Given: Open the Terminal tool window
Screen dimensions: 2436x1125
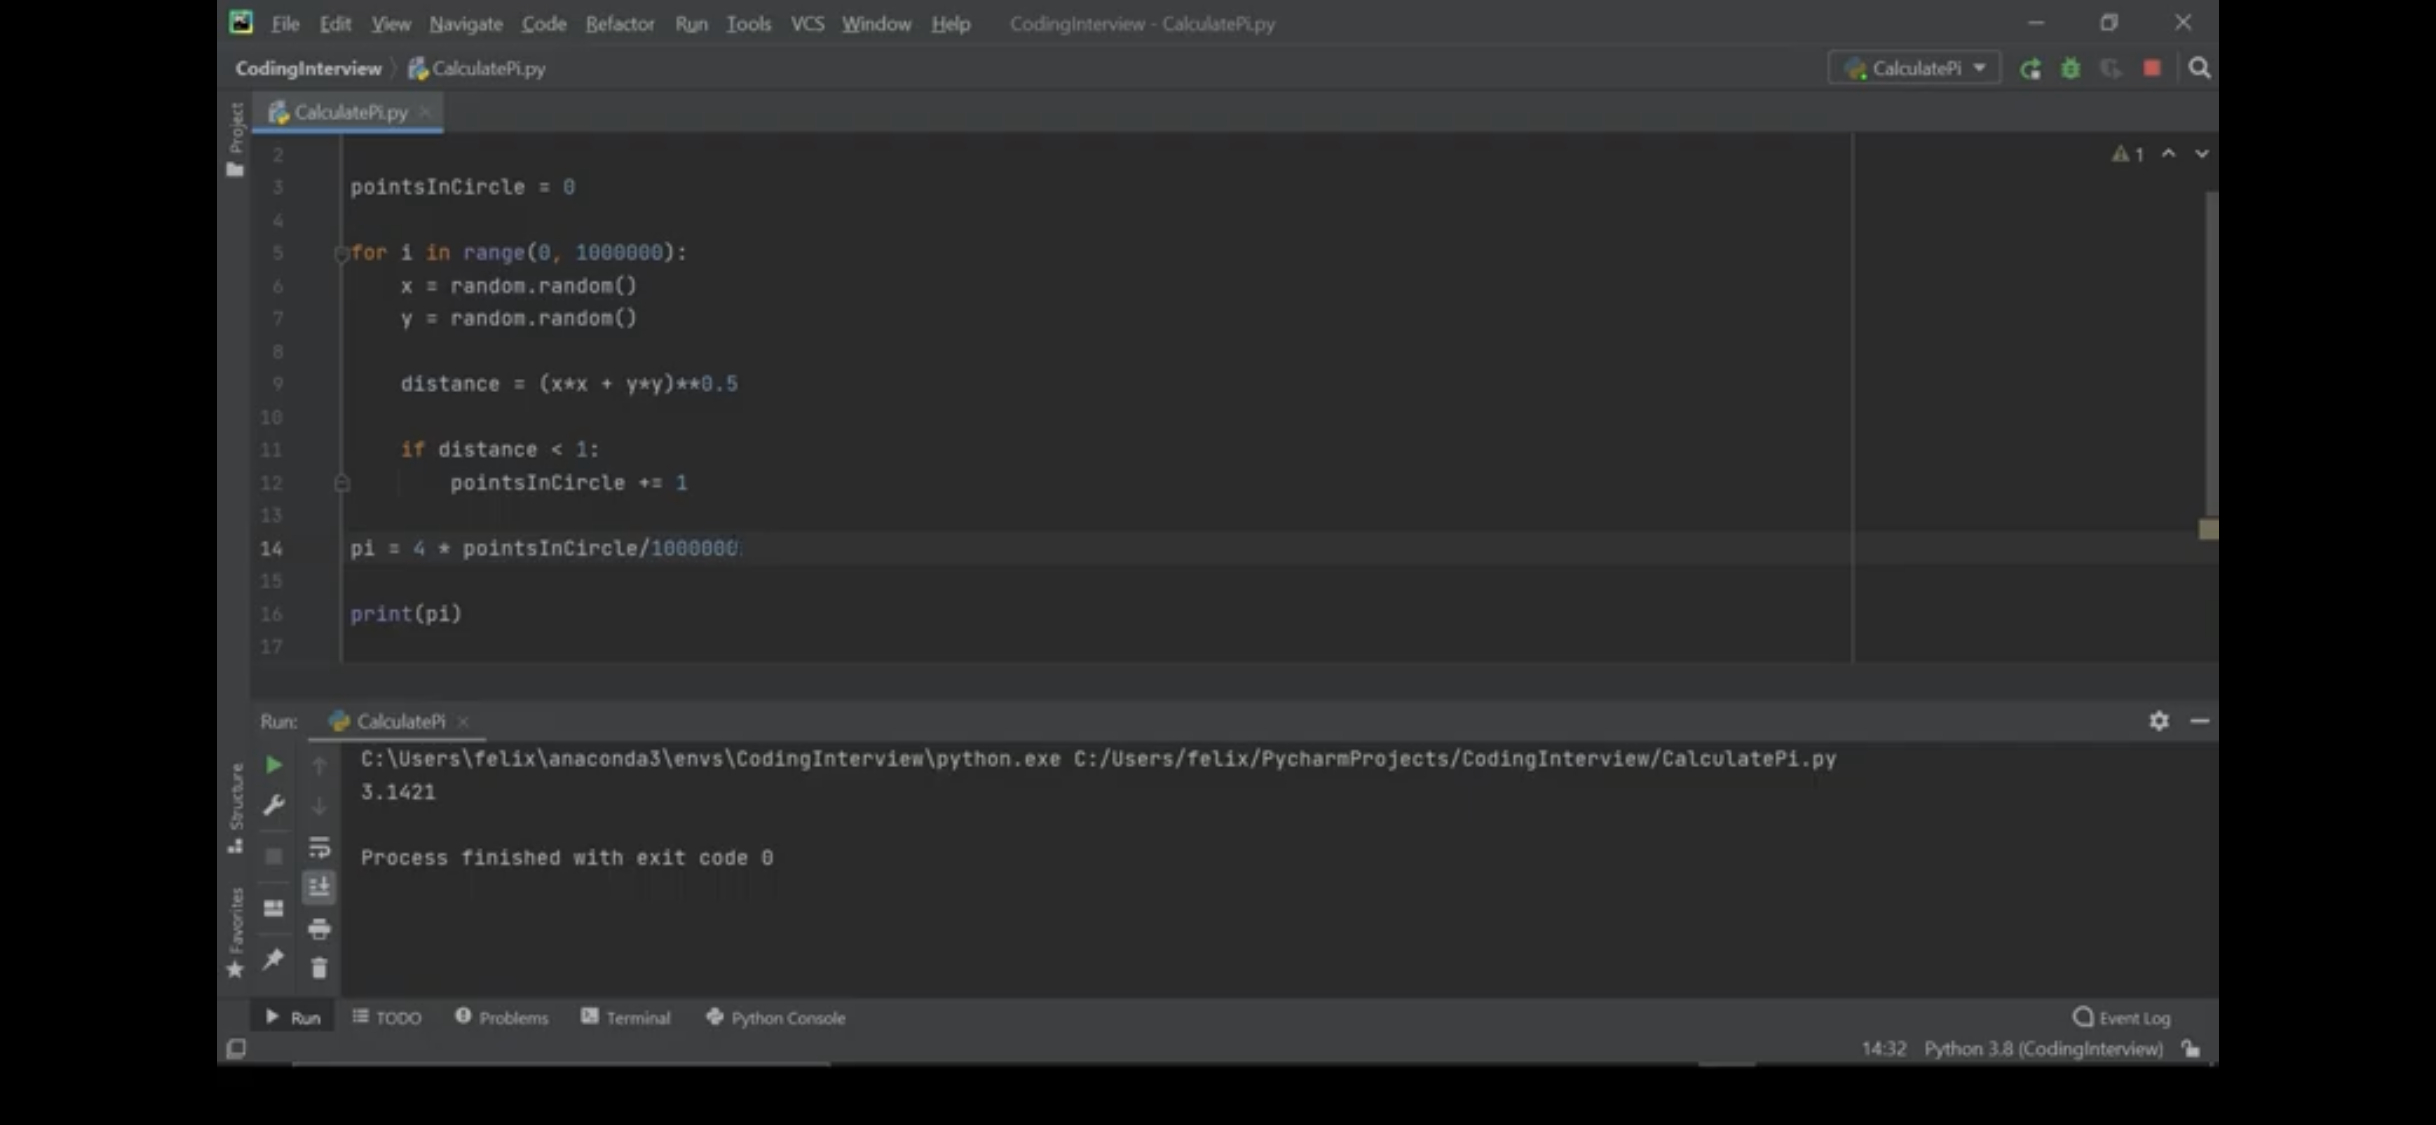Looking at the screenshot, I should (x=626, y=1017).
